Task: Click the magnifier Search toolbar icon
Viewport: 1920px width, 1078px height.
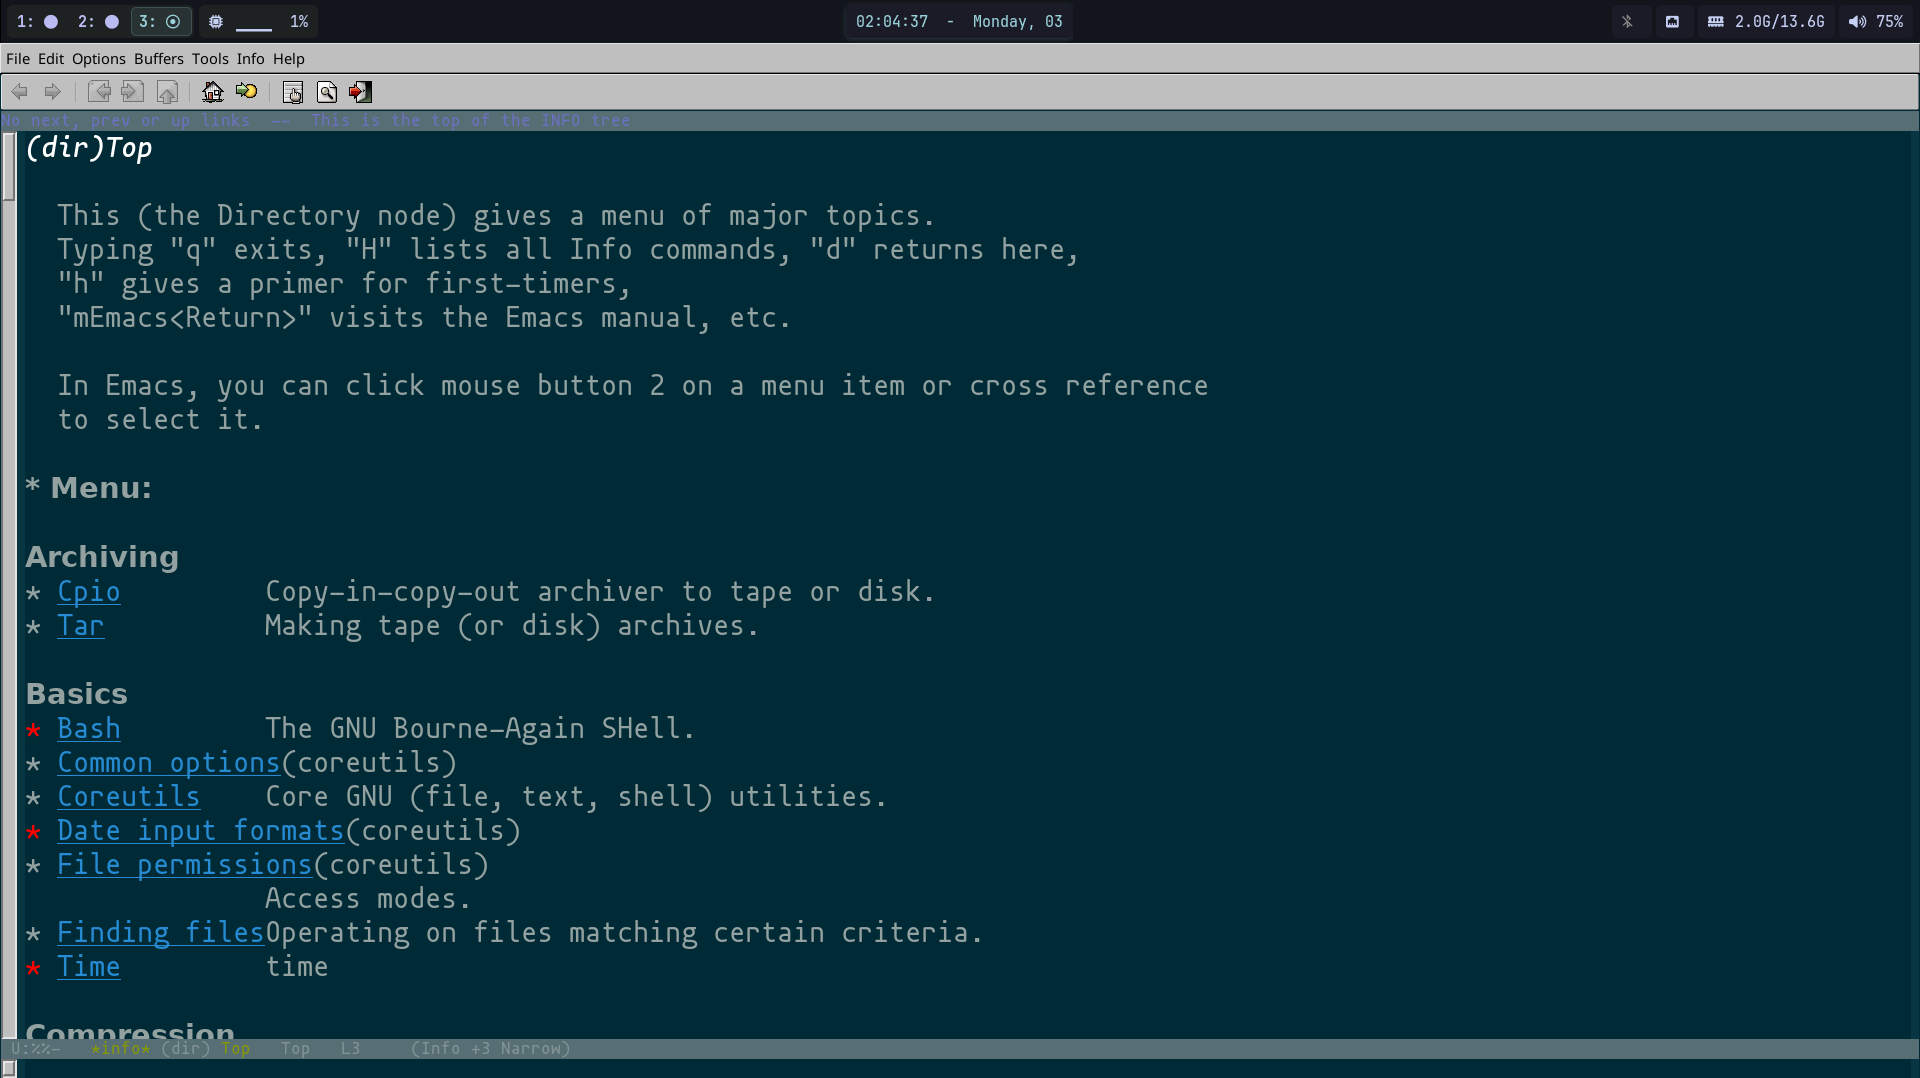Action: pos(327,92)
